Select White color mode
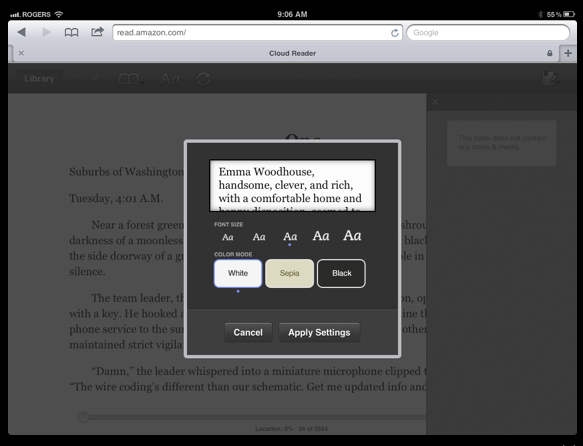 (238, 273)
